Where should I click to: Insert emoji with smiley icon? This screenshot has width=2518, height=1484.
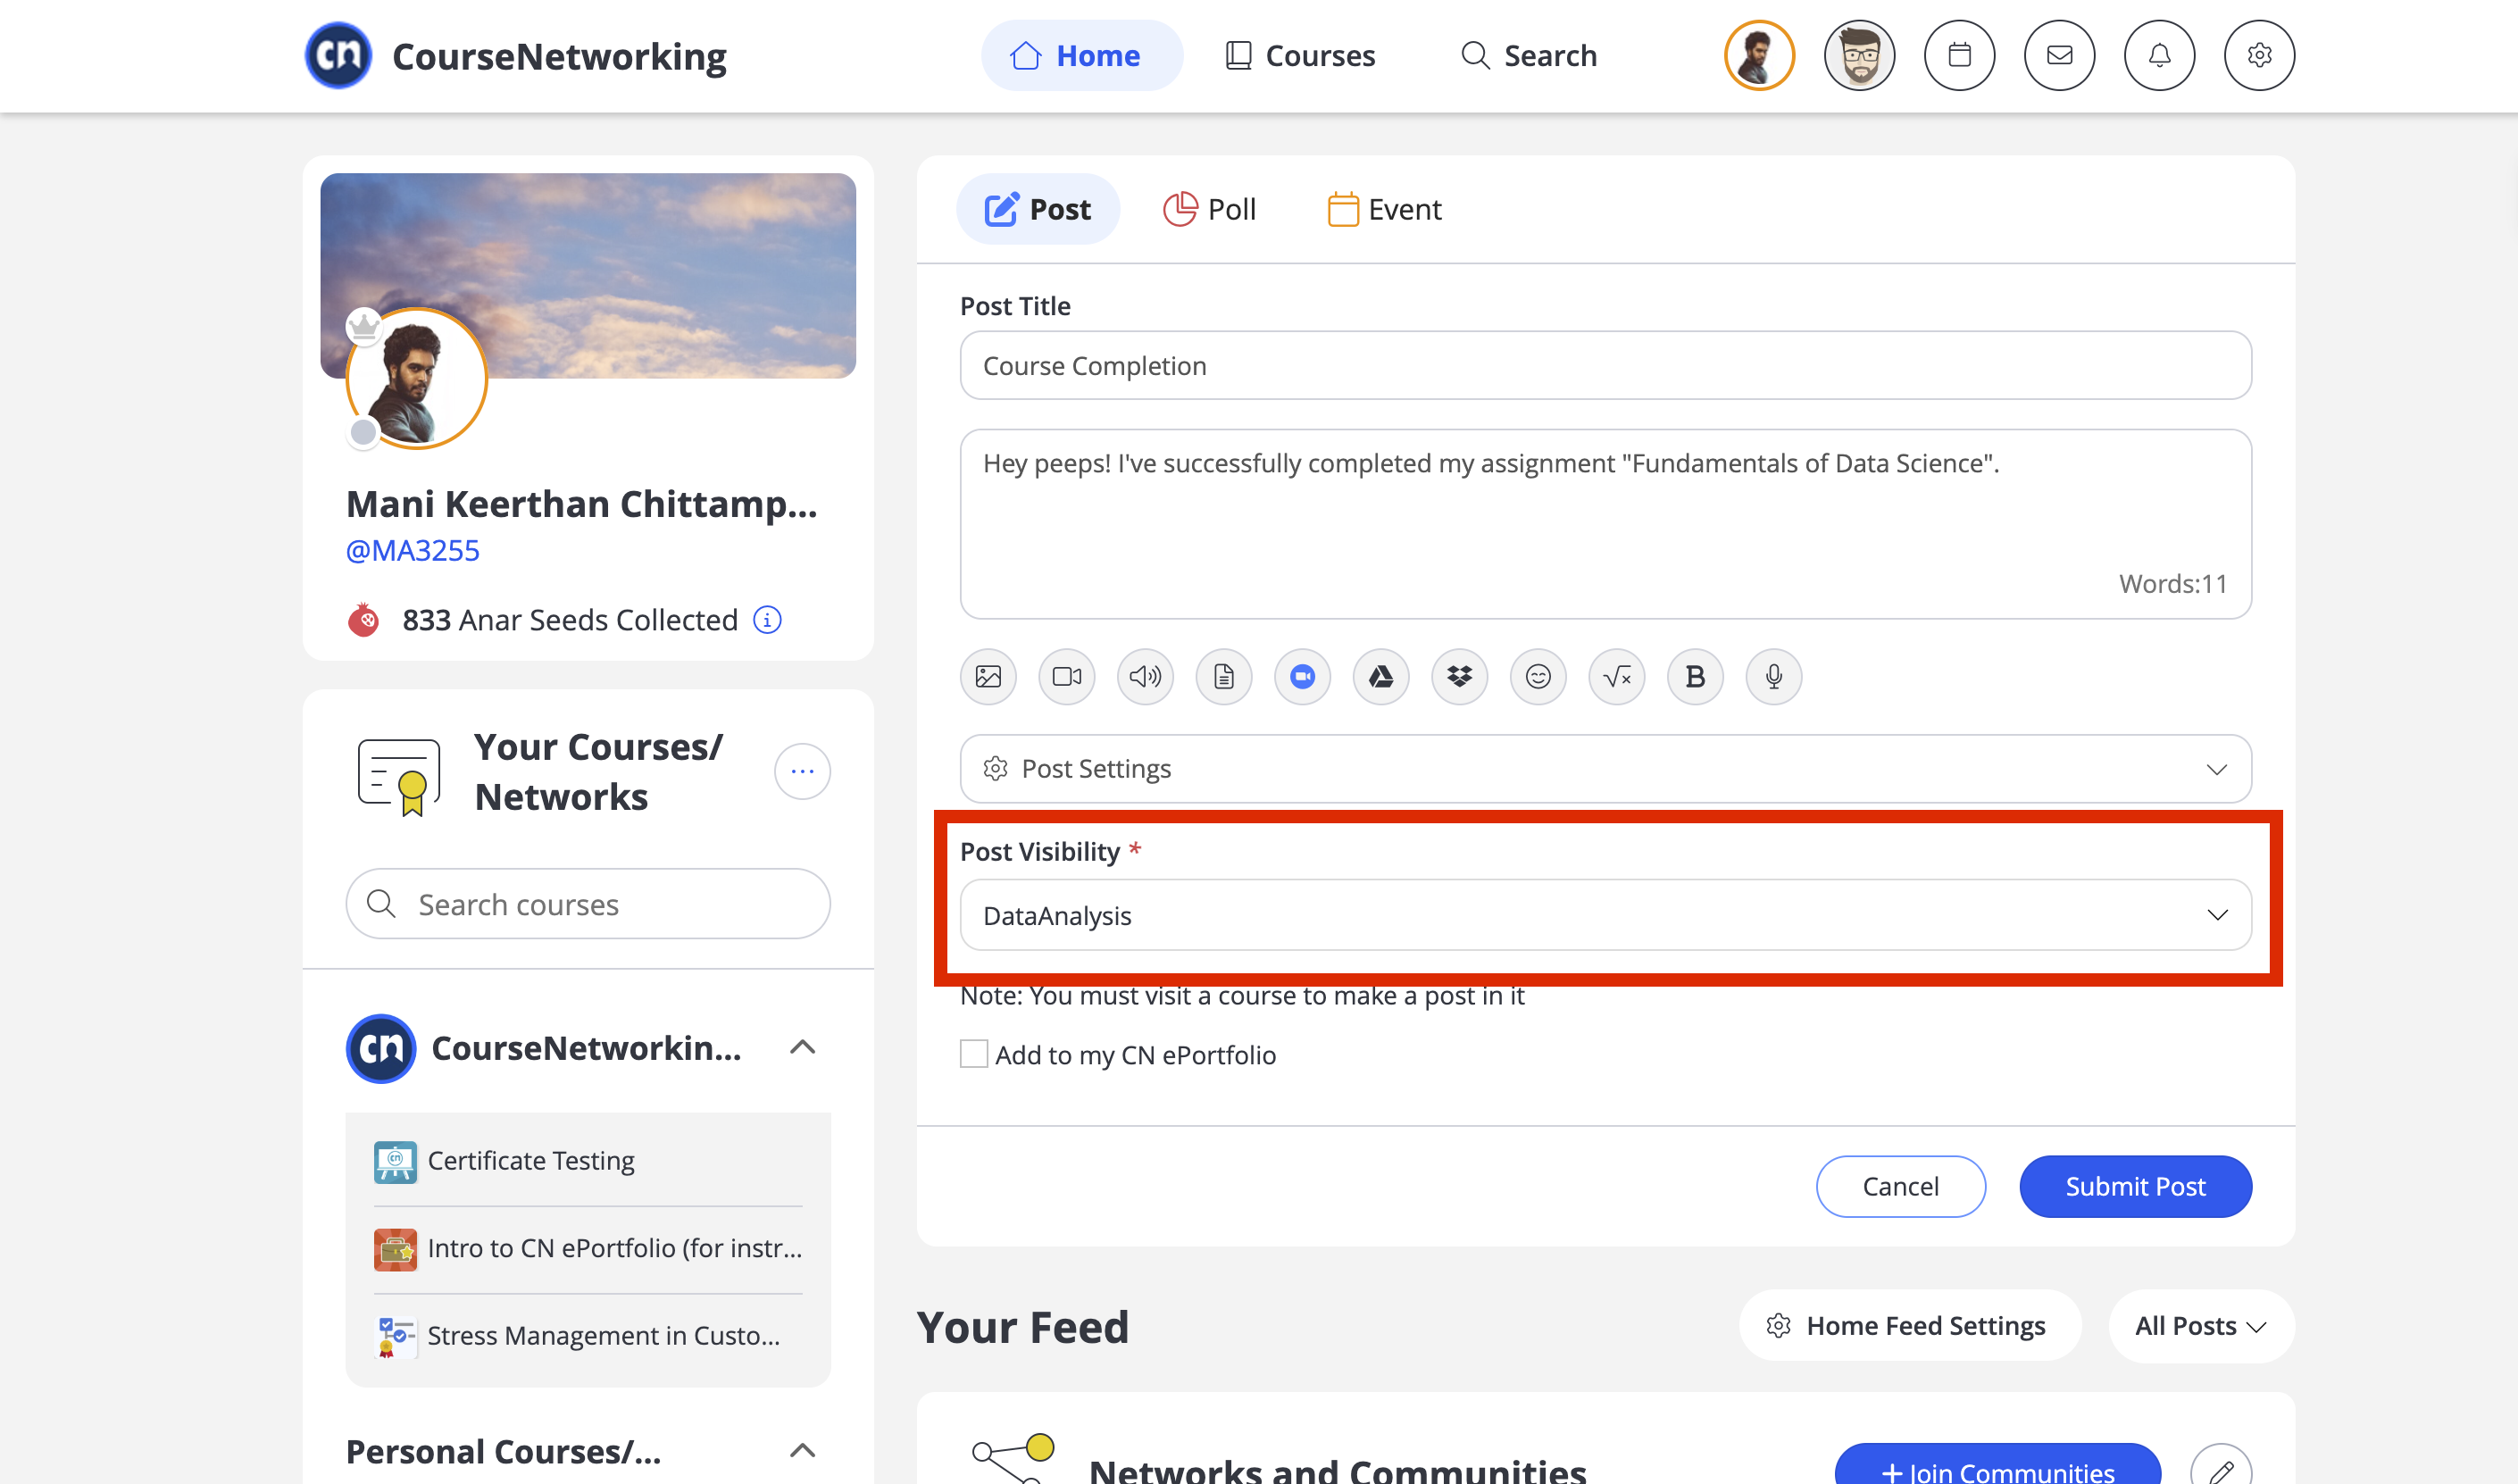(x=1538, y=677)
